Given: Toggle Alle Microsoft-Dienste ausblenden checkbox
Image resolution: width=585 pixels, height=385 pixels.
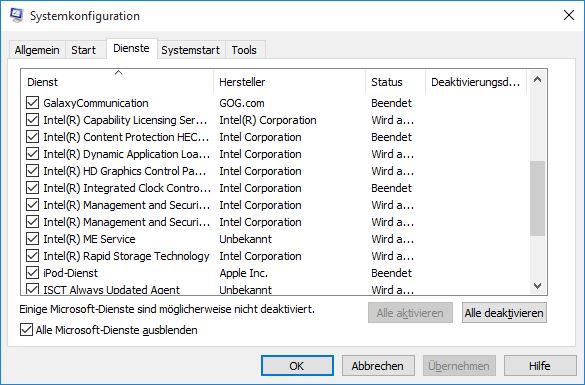Looking at the screenshot, I should (x=26, y=330).
